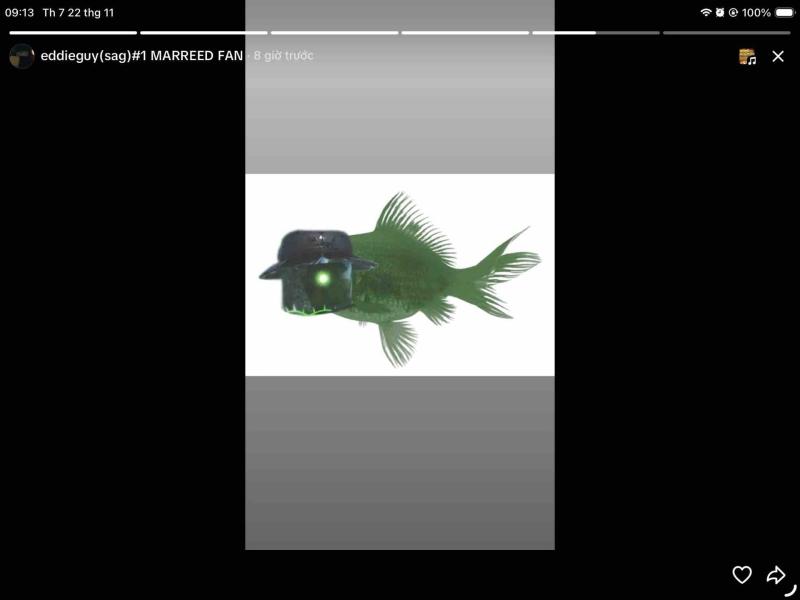The image size is (800, 600).
Task: Jump to fourth story progress segment
Action: tap(465, 32)
